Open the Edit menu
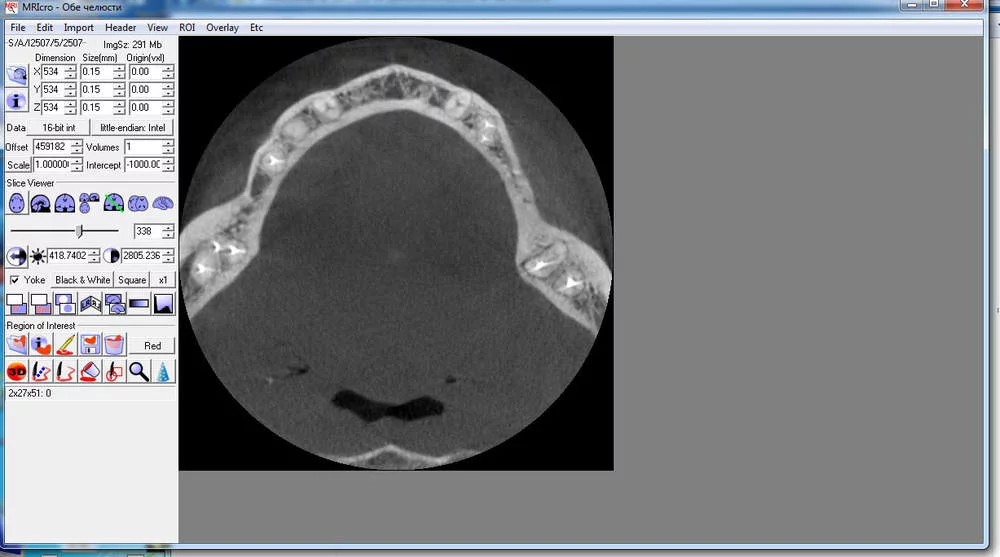 tap(45, 27)
